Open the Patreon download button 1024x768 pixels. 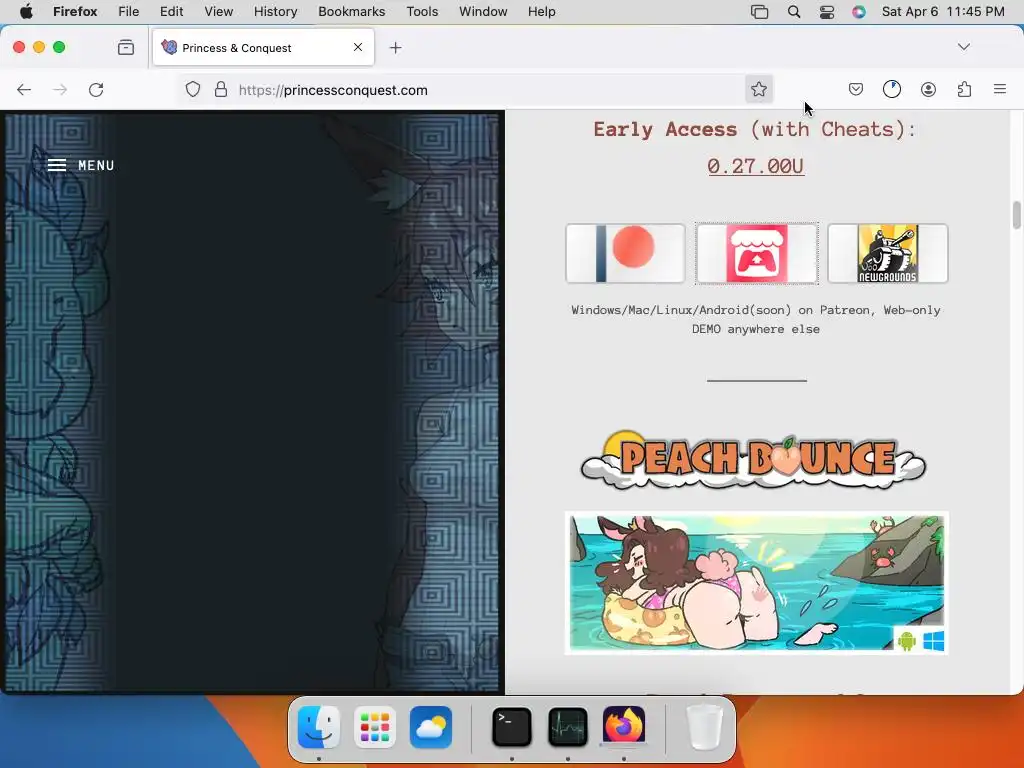coord(625,253)
